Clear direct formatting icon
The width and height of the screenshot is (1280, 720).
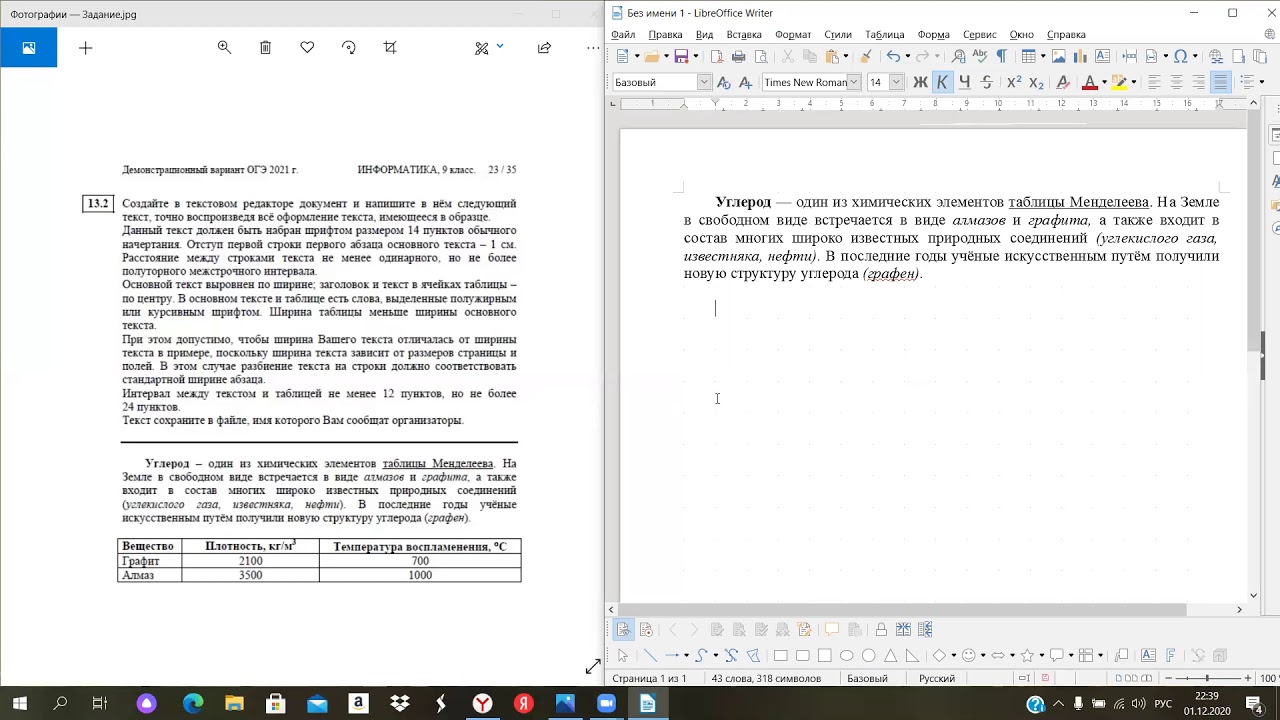[x=1063, y=82]
